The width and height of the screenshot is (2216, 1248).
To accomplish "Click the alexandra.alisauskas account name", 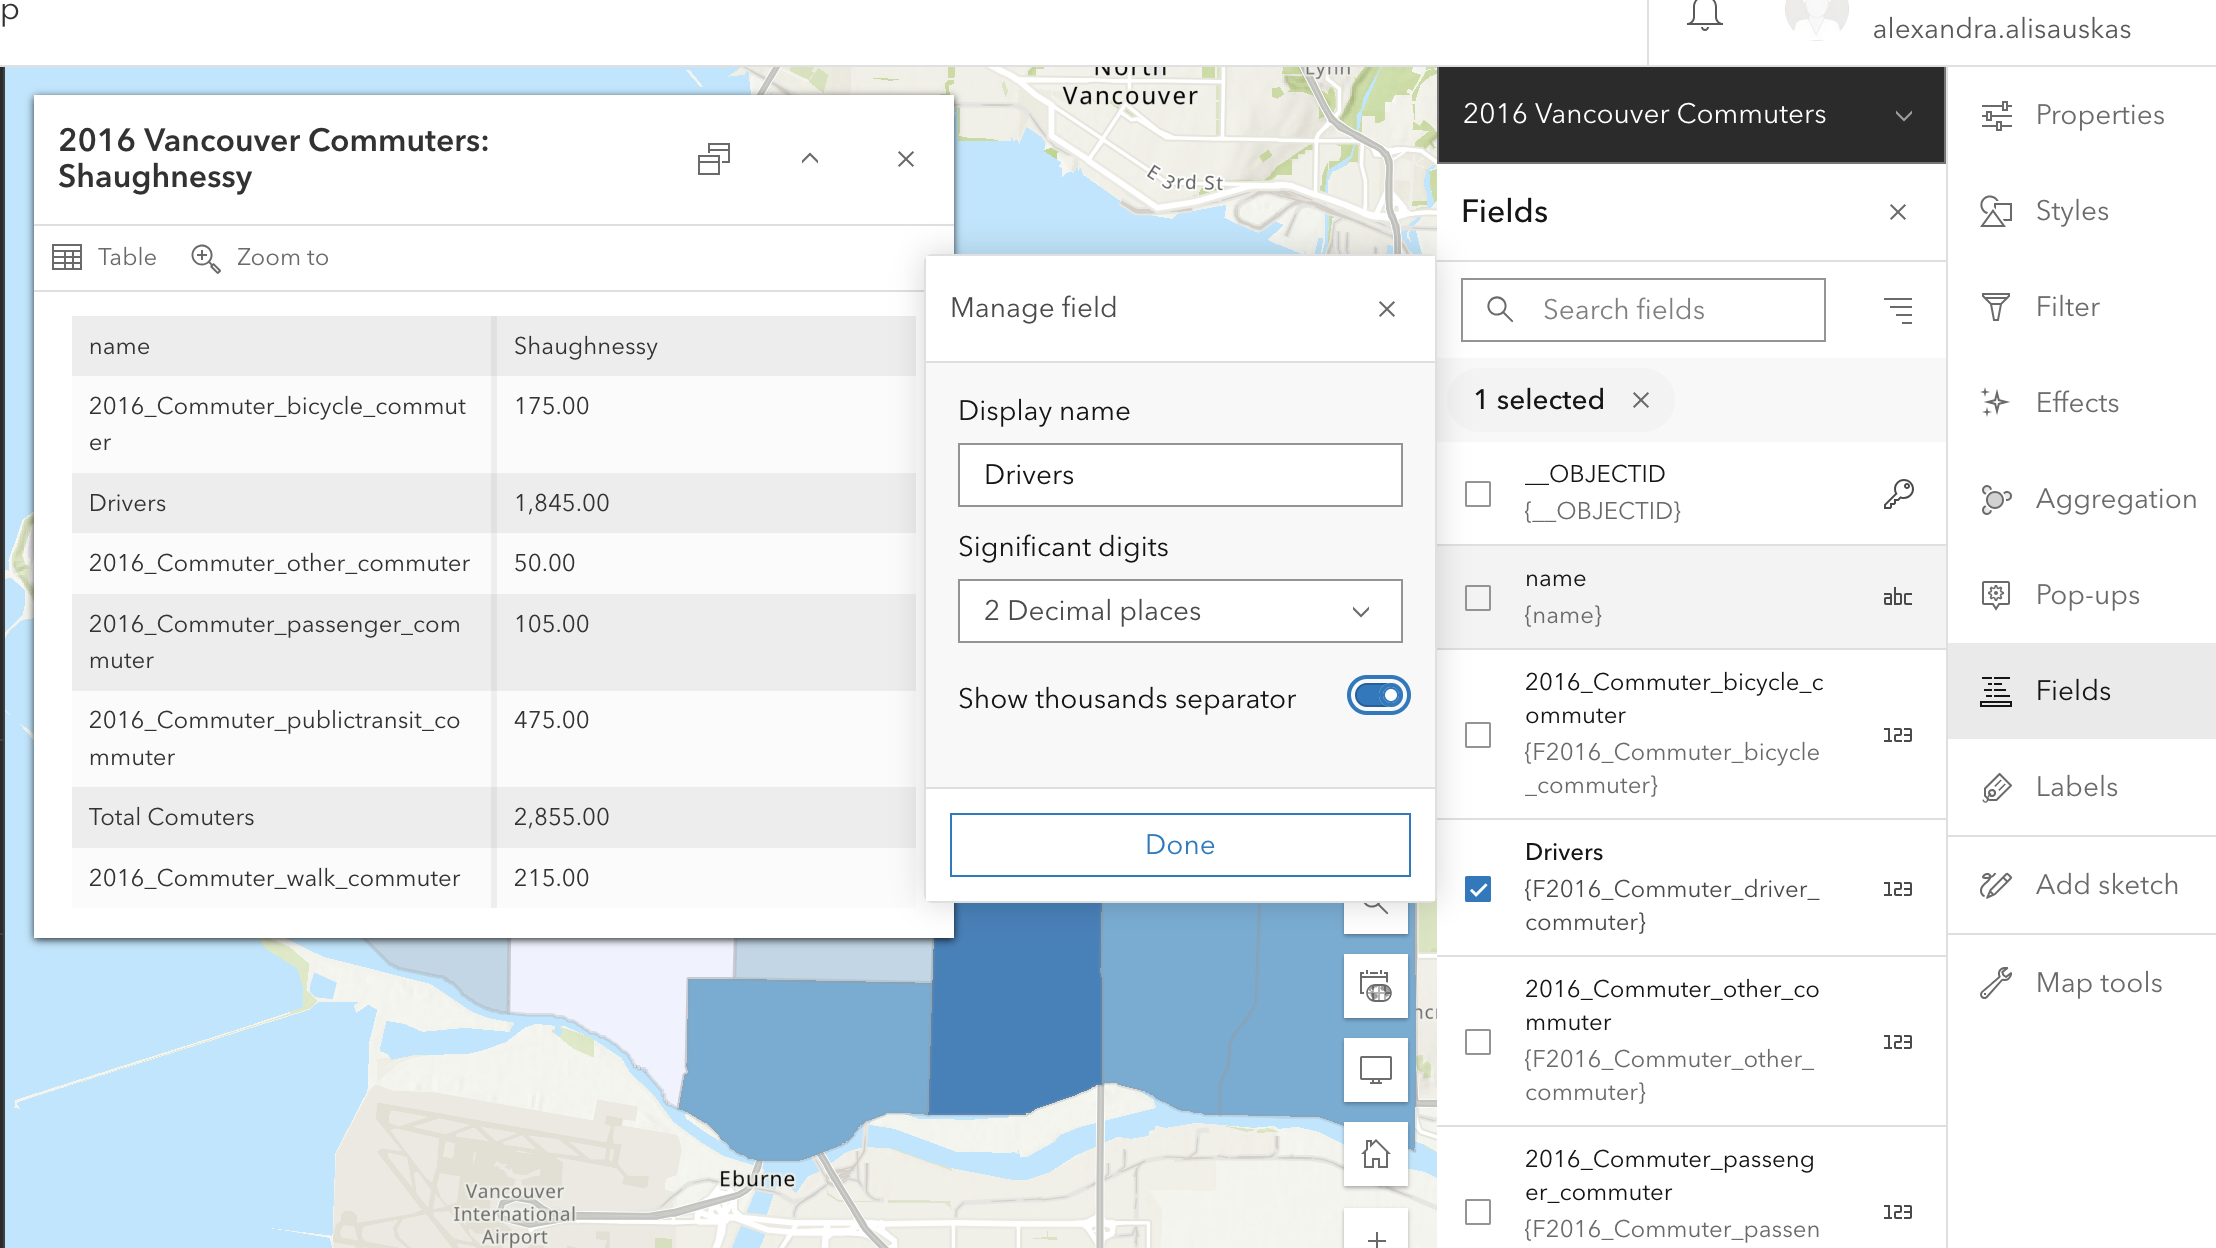I will point(2001,29).
